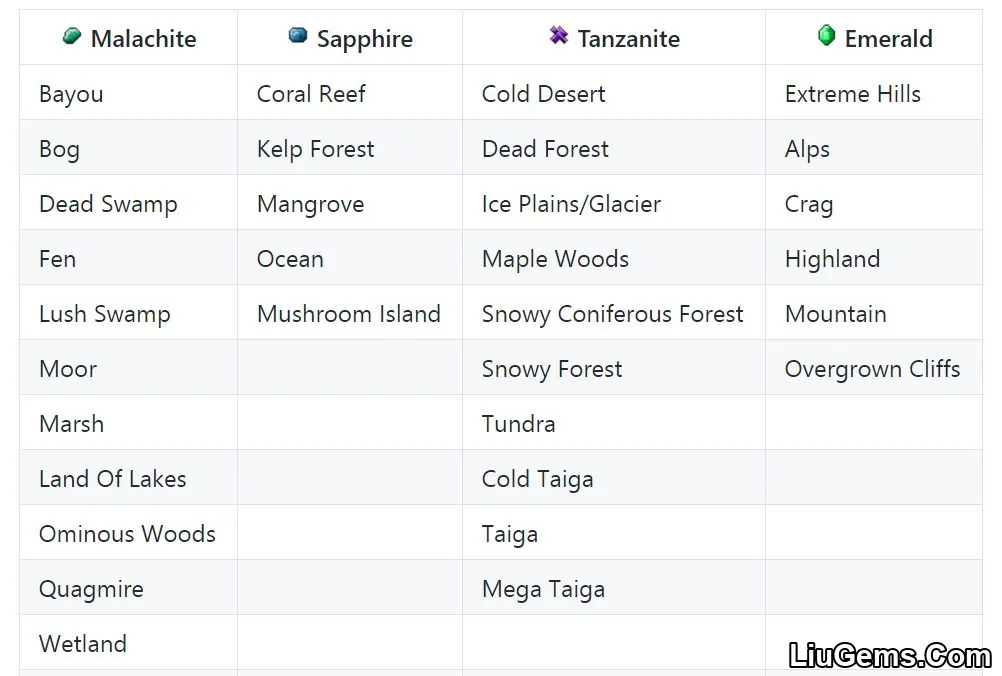Image resolution: width=1002 pixels, height=676 pixels.
Task: Select the Snowy Coniferous Forest cell
Action: (x=612, y=314)
